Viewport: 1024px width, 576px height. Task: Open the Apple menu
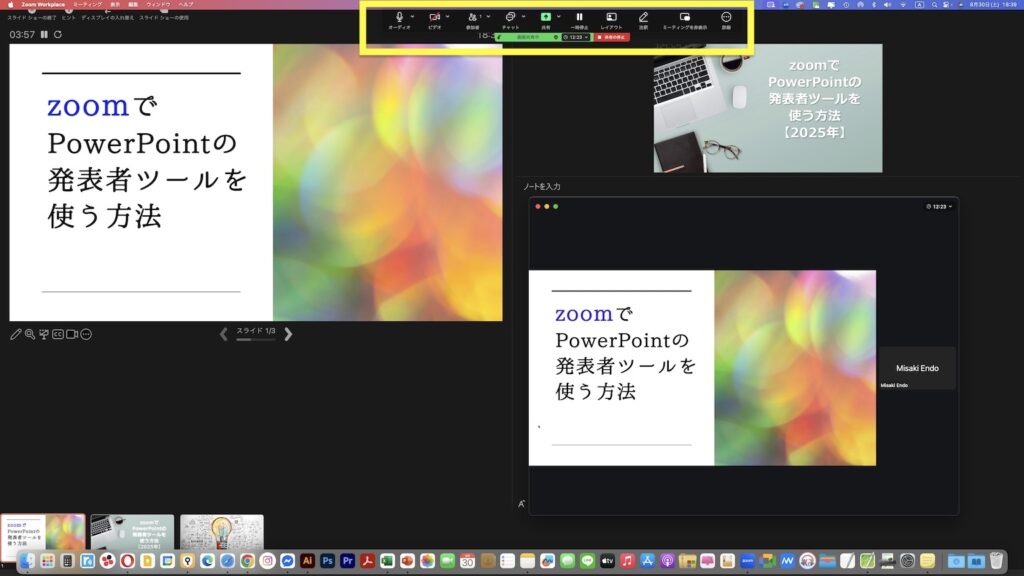pyautogui.click(x=10, y=5)
